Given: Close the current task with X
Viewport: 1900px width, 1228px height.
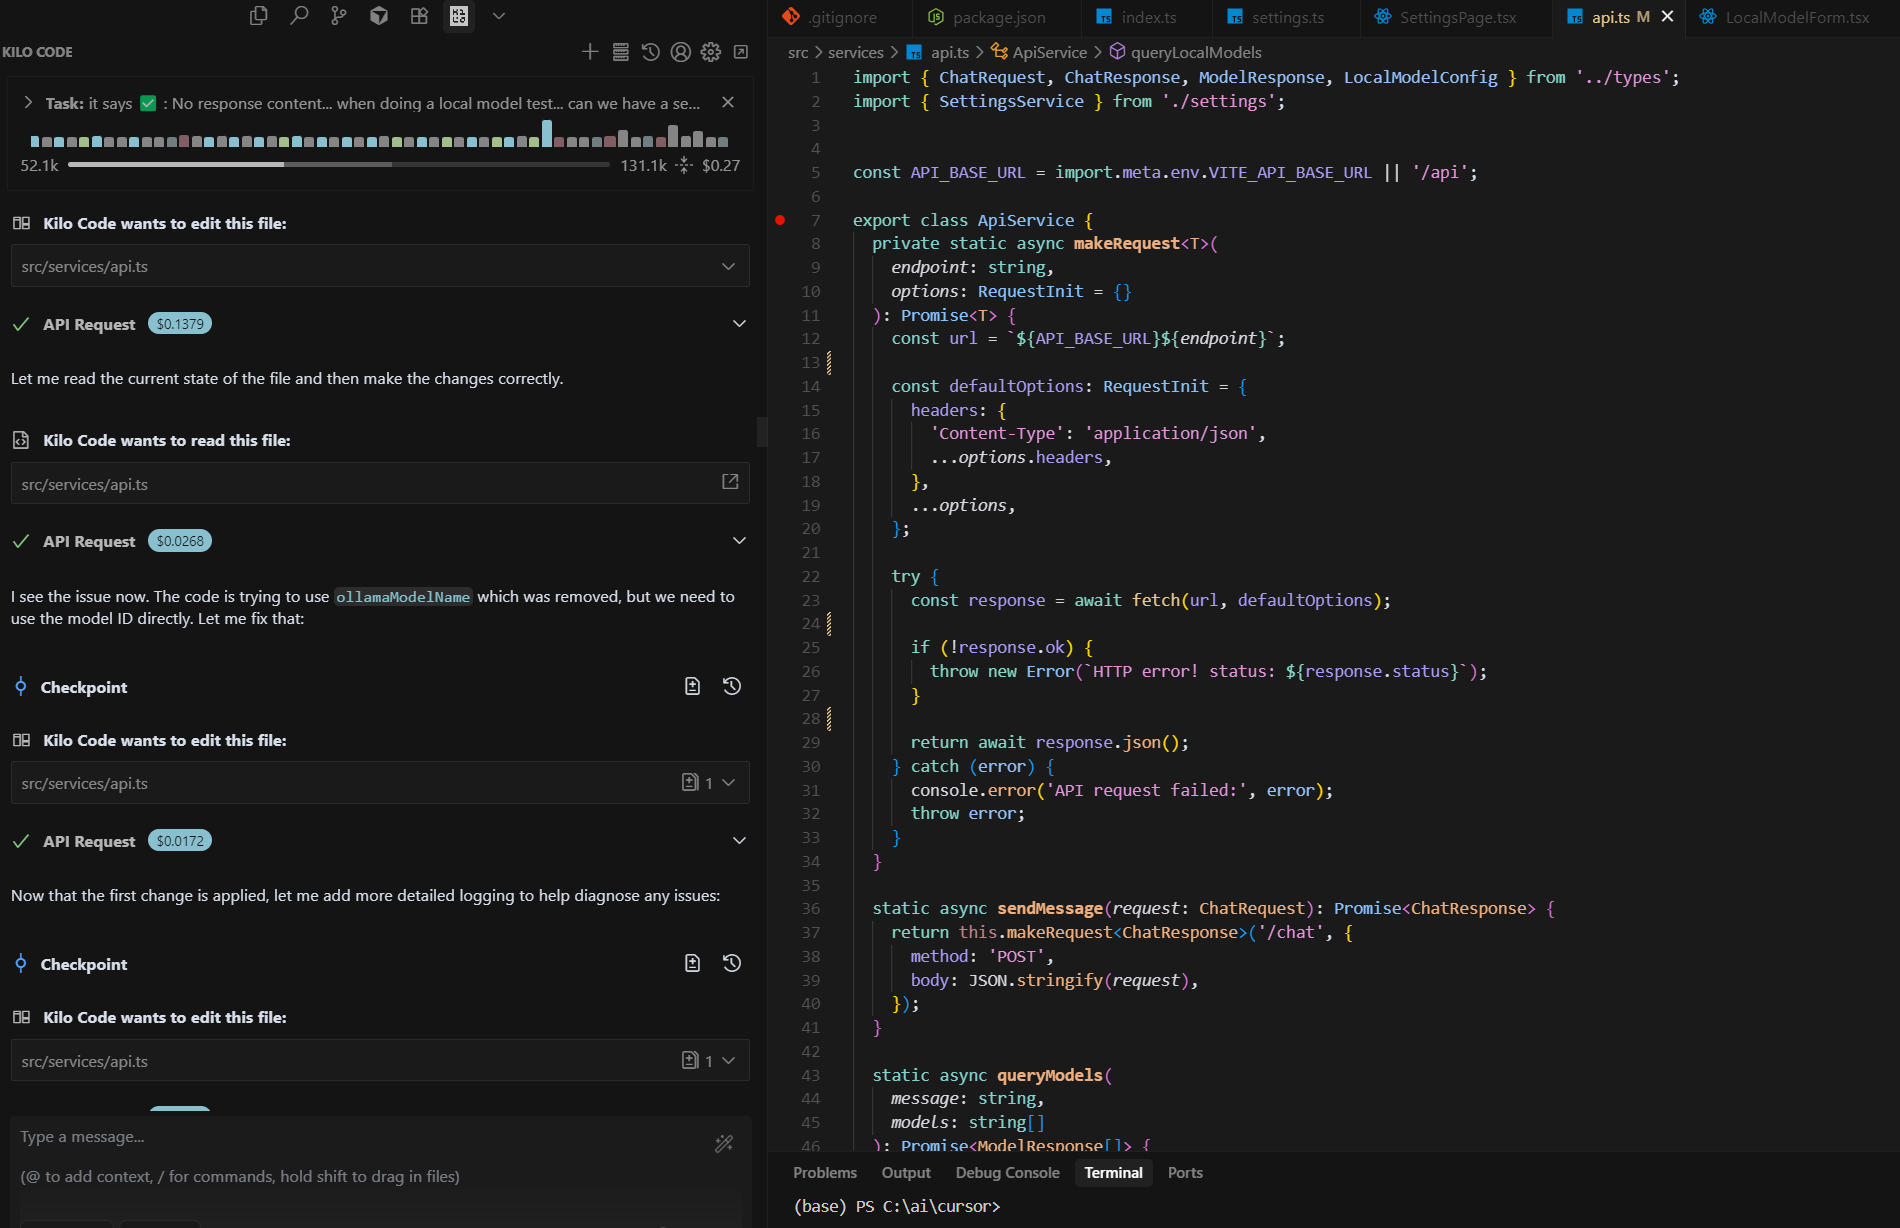Looking at the screenshot, I should pos(728,102).
